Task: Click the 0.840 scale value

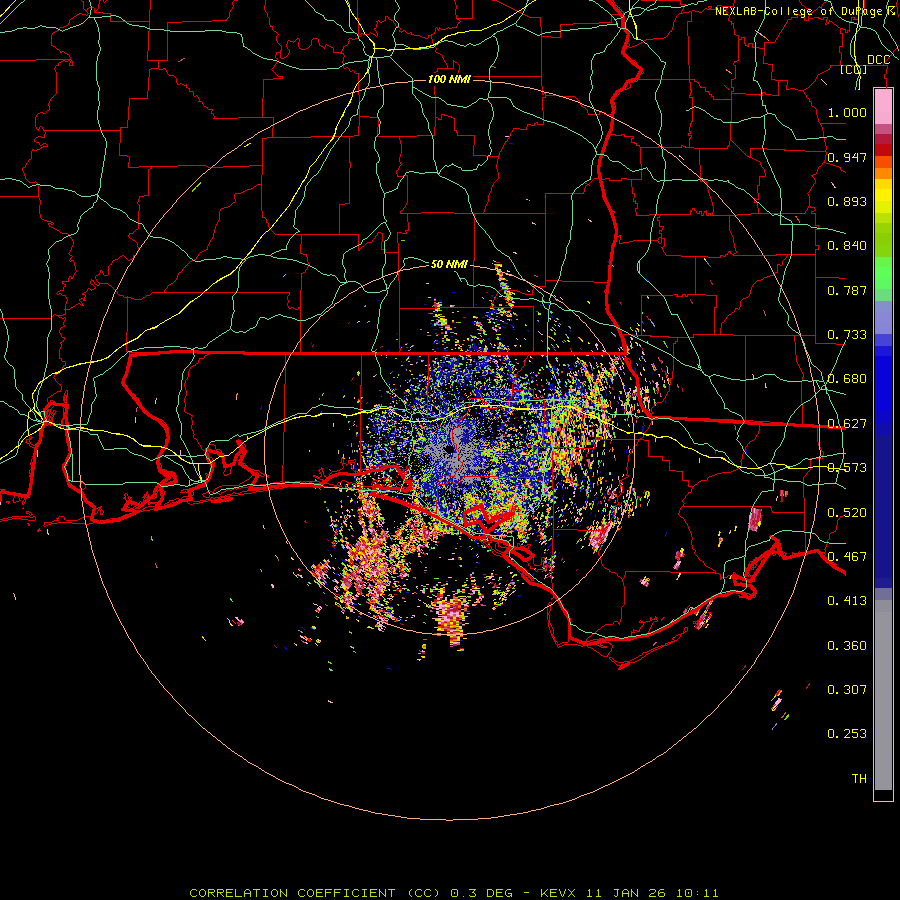Action: 847,246
